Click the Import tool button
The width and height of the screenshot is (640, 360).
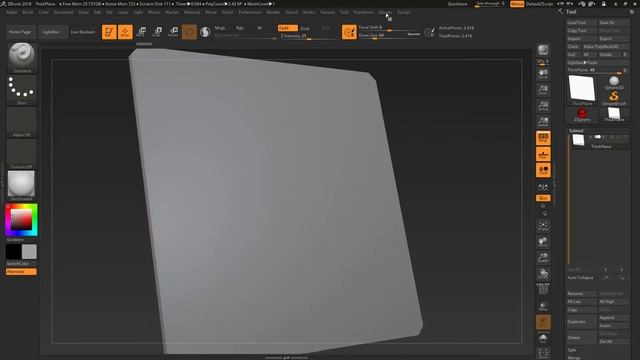pyautogui.click(x=582, y=38)
